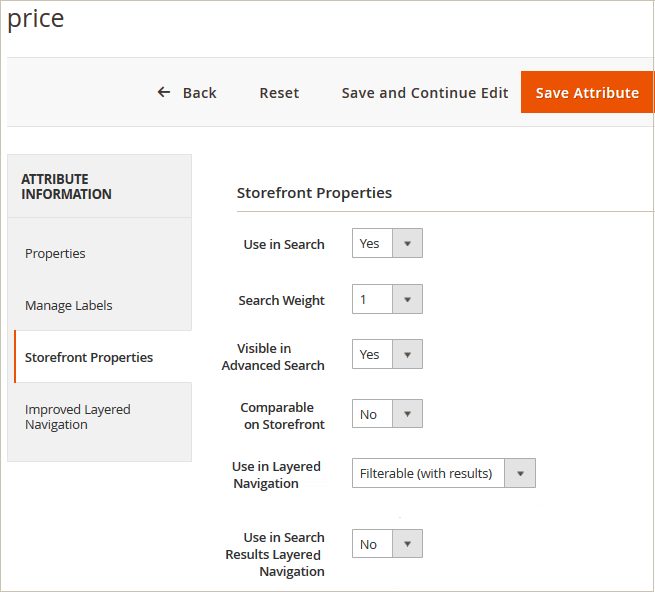
Task: Click the Use in Search dropdown arrow
Action: (x=407, y=244)
